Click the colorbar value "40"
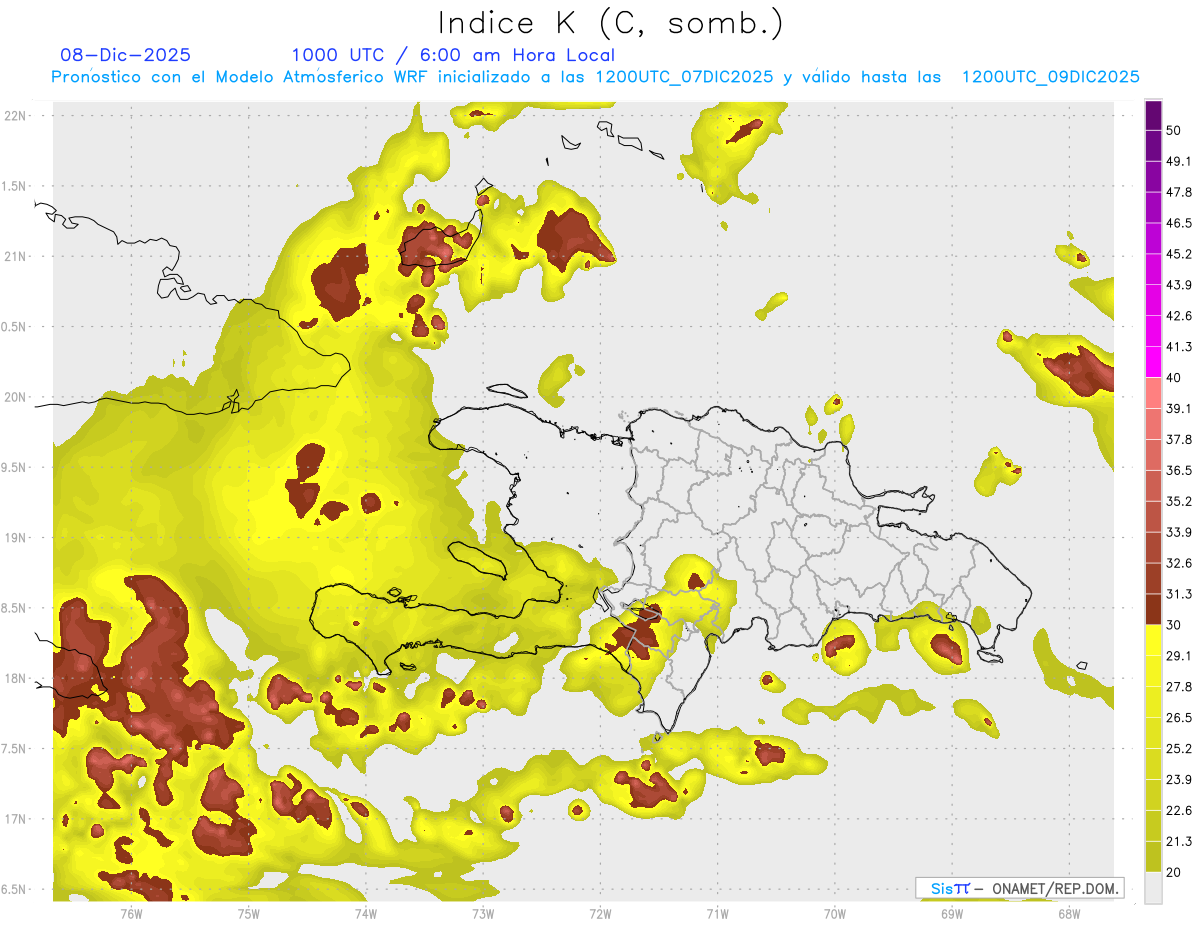Image resolution: width=1200 pixels, height=927 pixels. click(x=1174, y=377)
